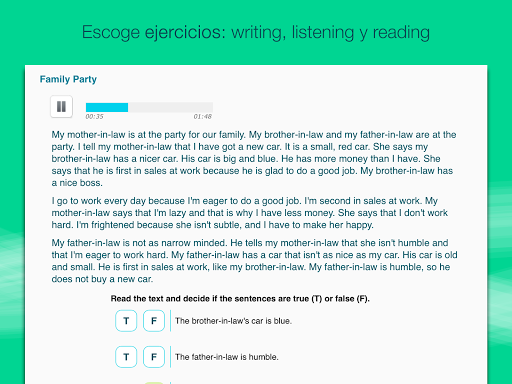Click the "Escoge ejercicios" header text
Viewport: 512px width, 384px height.
point(154,33)
